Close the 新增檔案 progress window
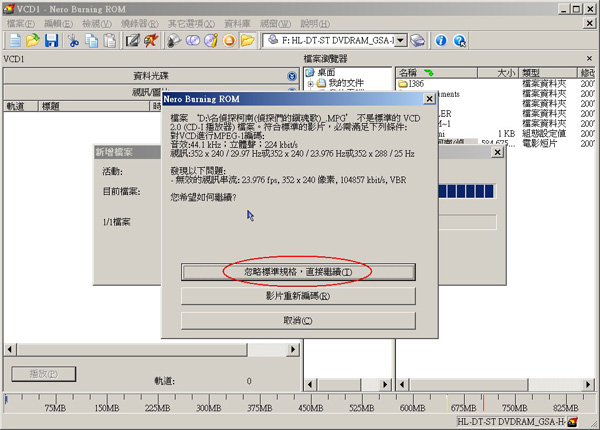Viewport: 600px width, 430px height. [x=497, y=152]
